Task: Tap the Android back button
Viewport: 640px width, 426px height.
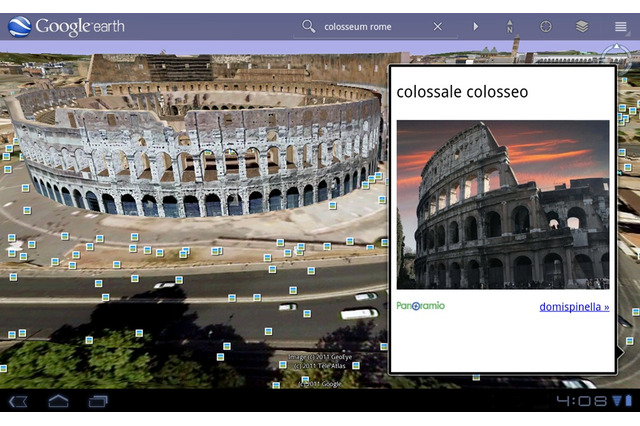Action: tap(18, 402)
